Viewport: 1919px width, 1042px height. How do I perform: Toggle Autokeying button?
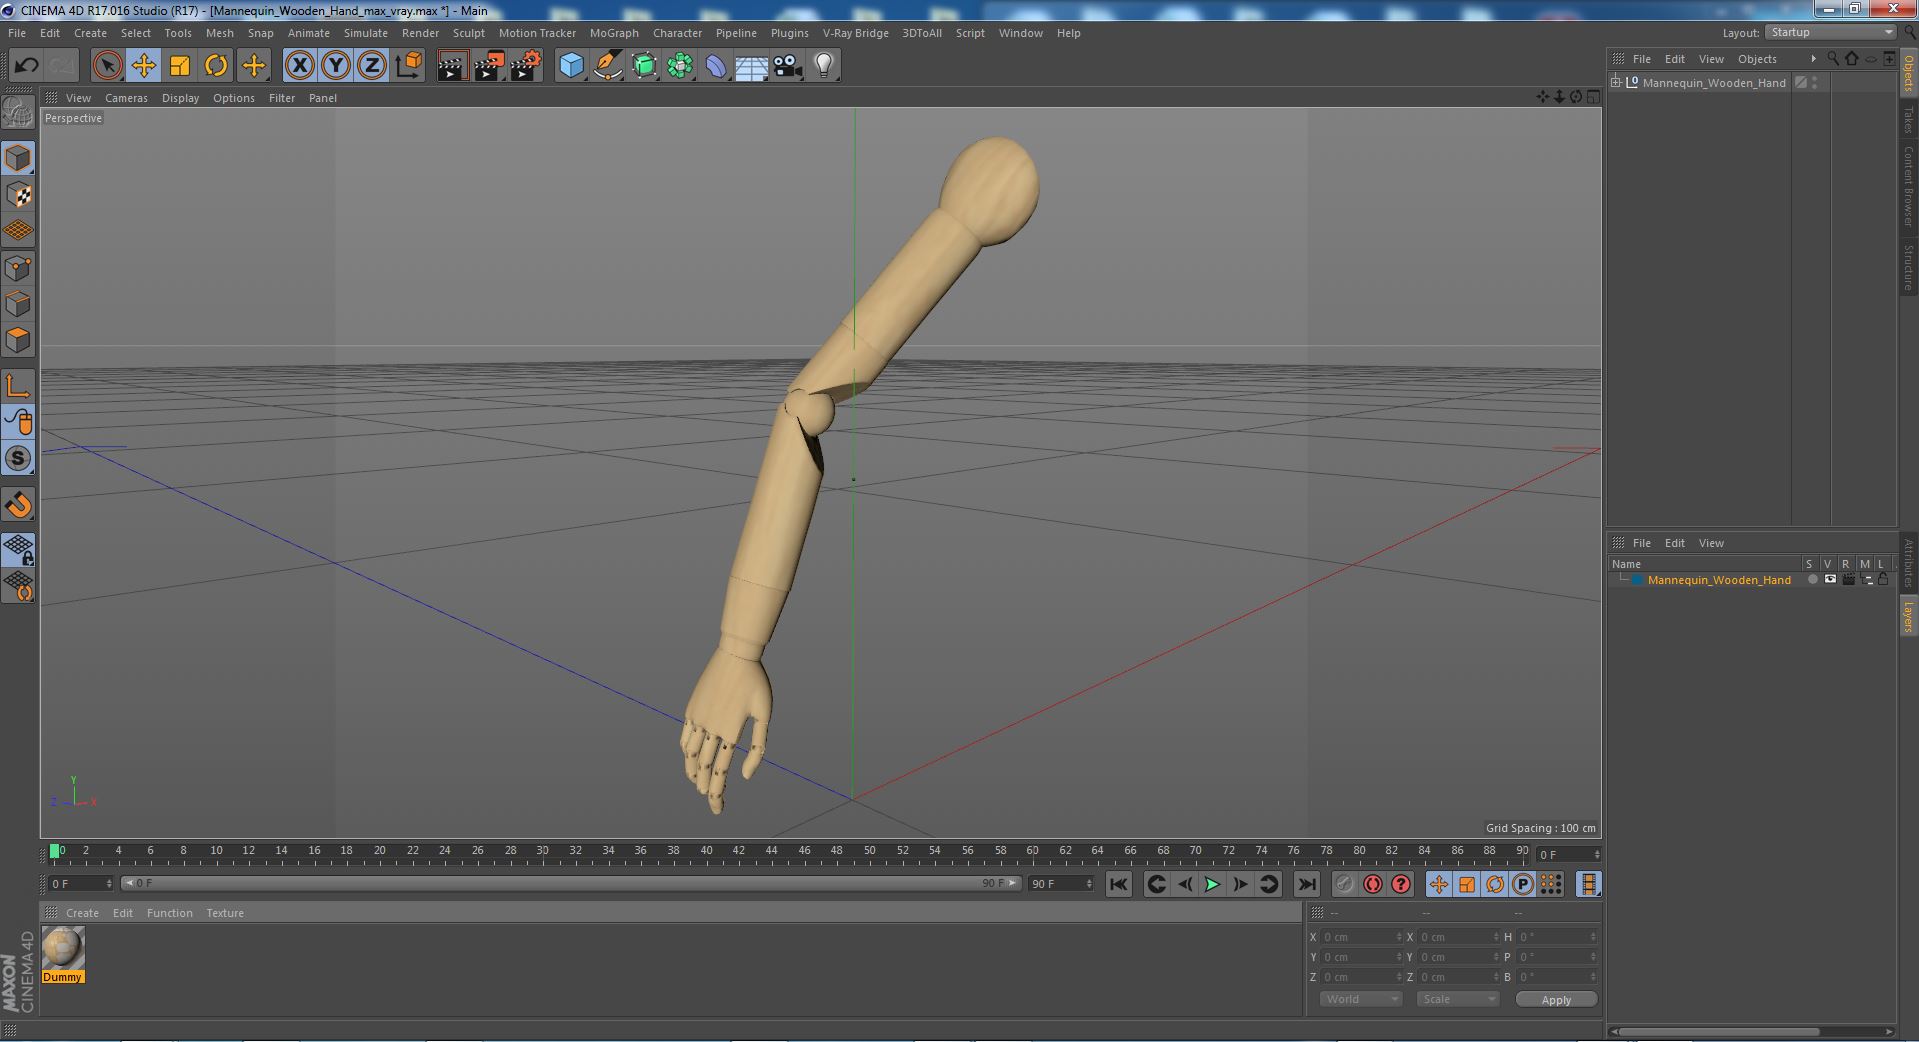[1373, 884]
